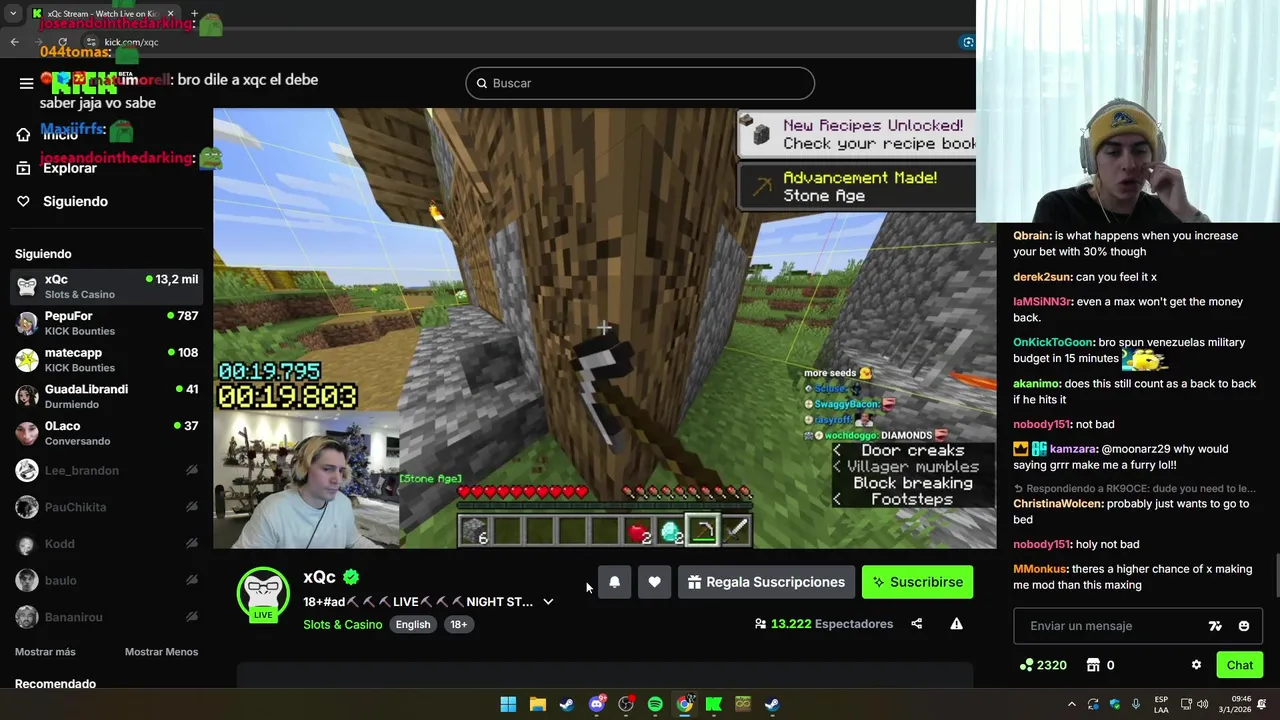The width and height of the screenshot is (1280, 720).
Task: Click xQc verified badge checkmark
Action: tap(351, 577)
